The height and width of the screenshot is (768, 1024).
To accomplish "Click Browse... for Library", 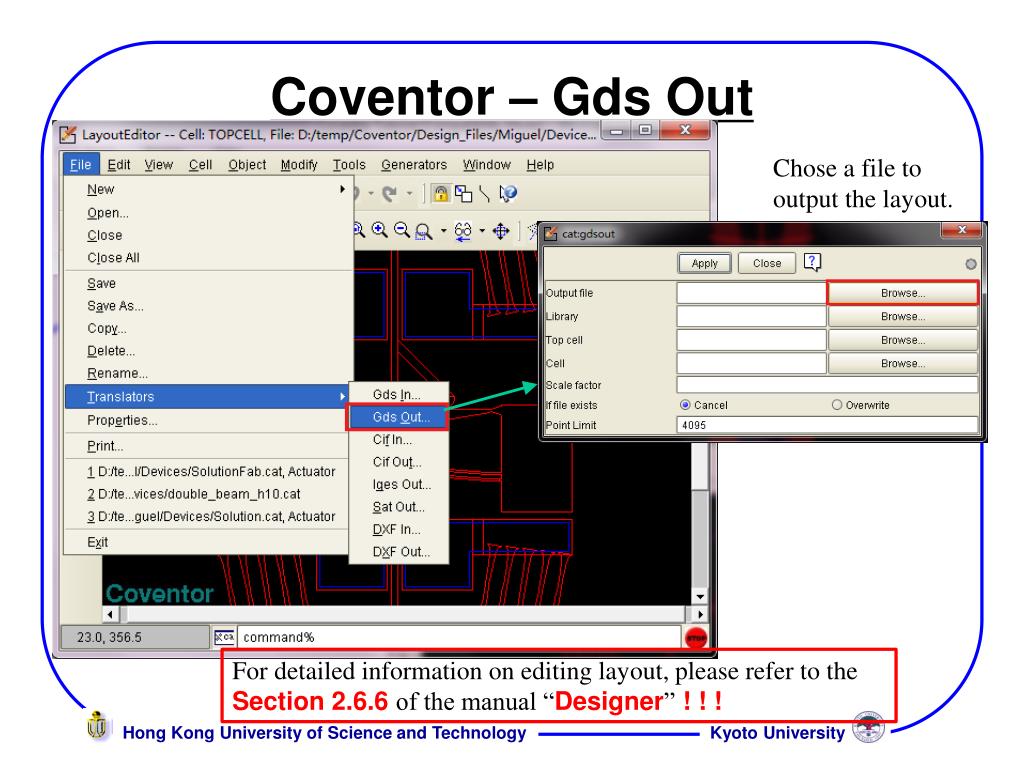I will point(903,317).
